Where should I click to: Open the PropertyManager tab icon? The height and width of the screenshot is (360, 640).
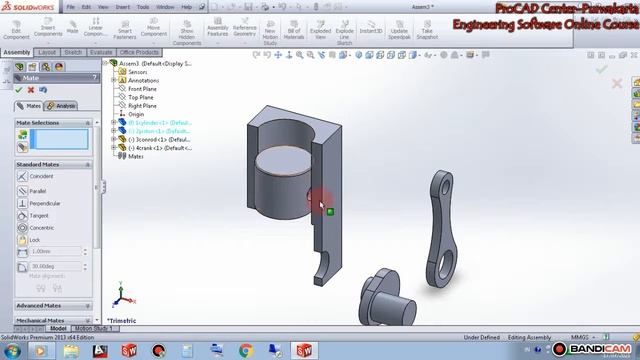[32, 67]
